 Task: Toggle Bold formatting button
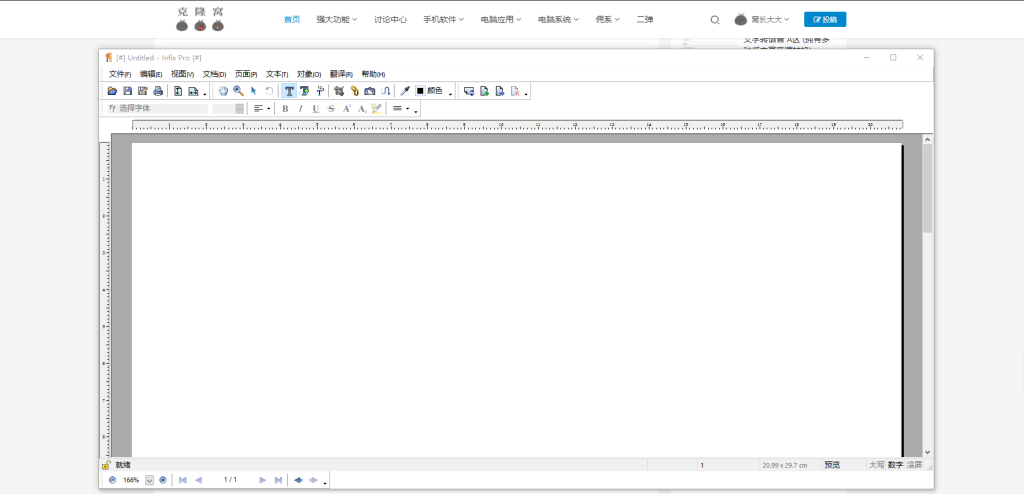285,108
